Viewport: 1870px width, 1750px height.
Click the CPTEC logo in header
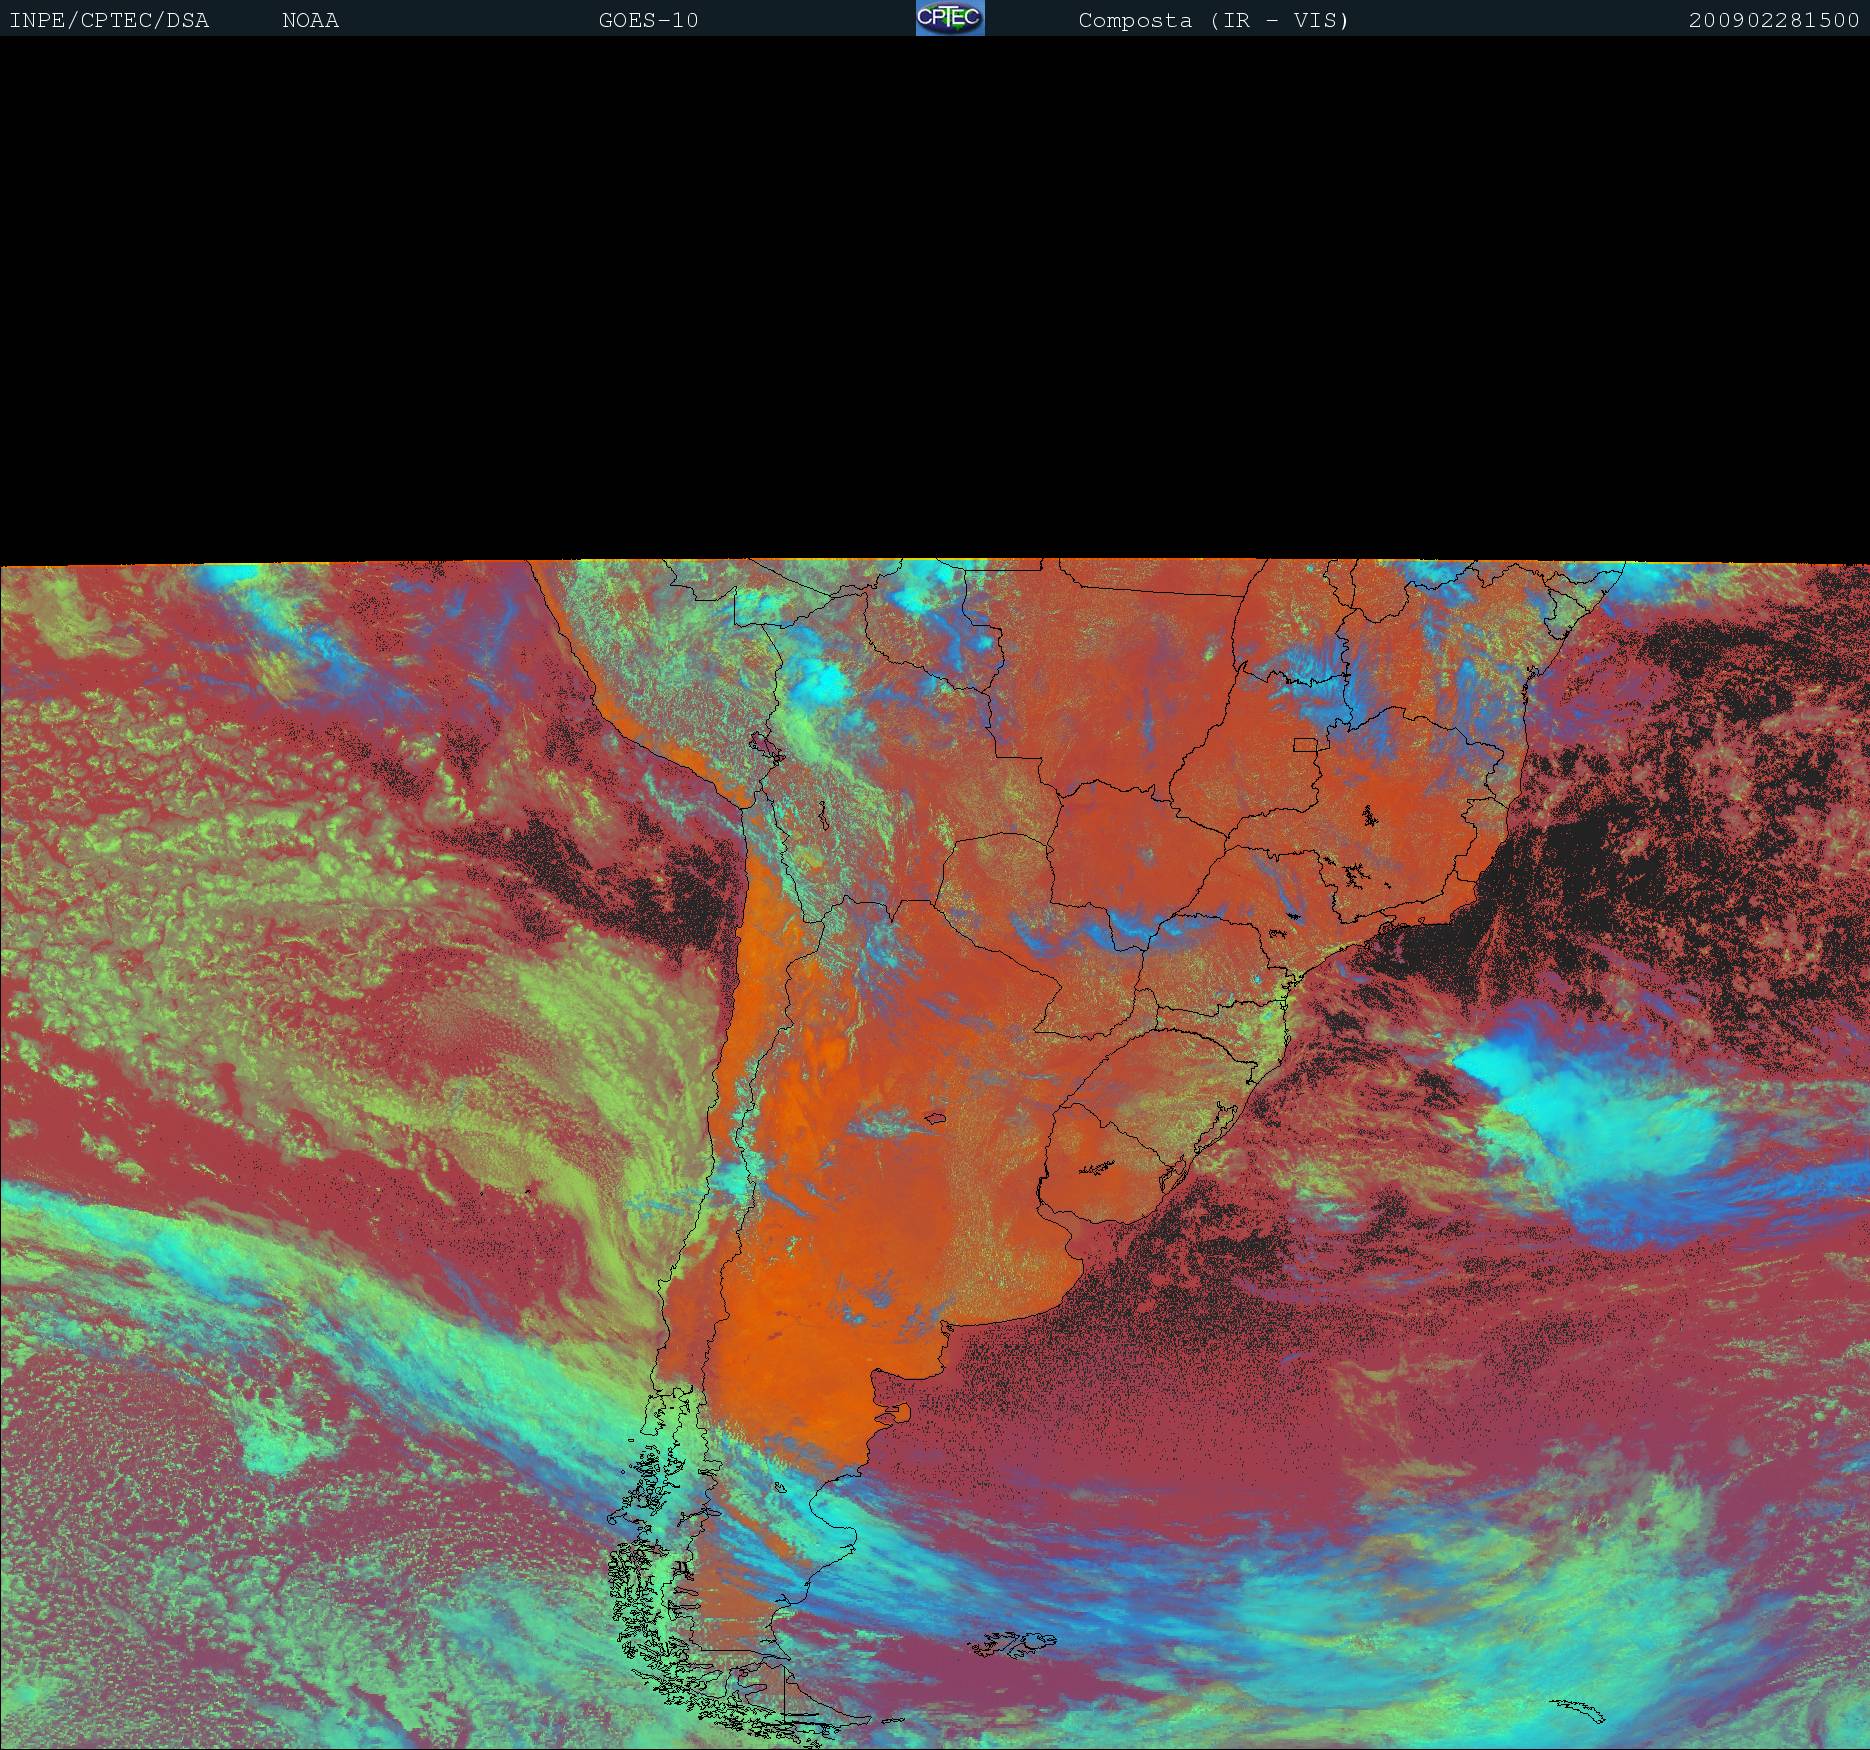pyautogui.click(x=950, y=18)
